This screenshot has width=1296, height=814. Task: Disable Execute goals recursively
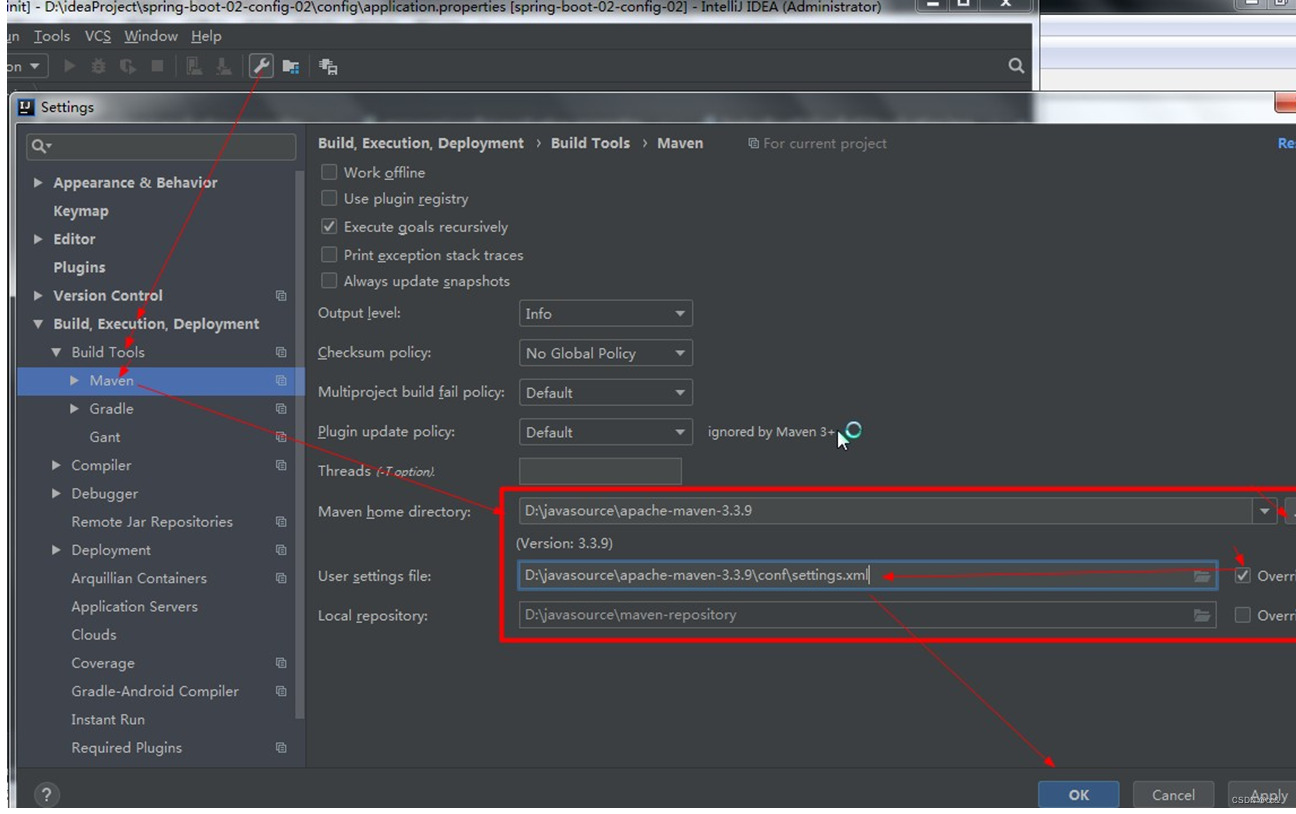pyautogui.click(x=330, y=226)
